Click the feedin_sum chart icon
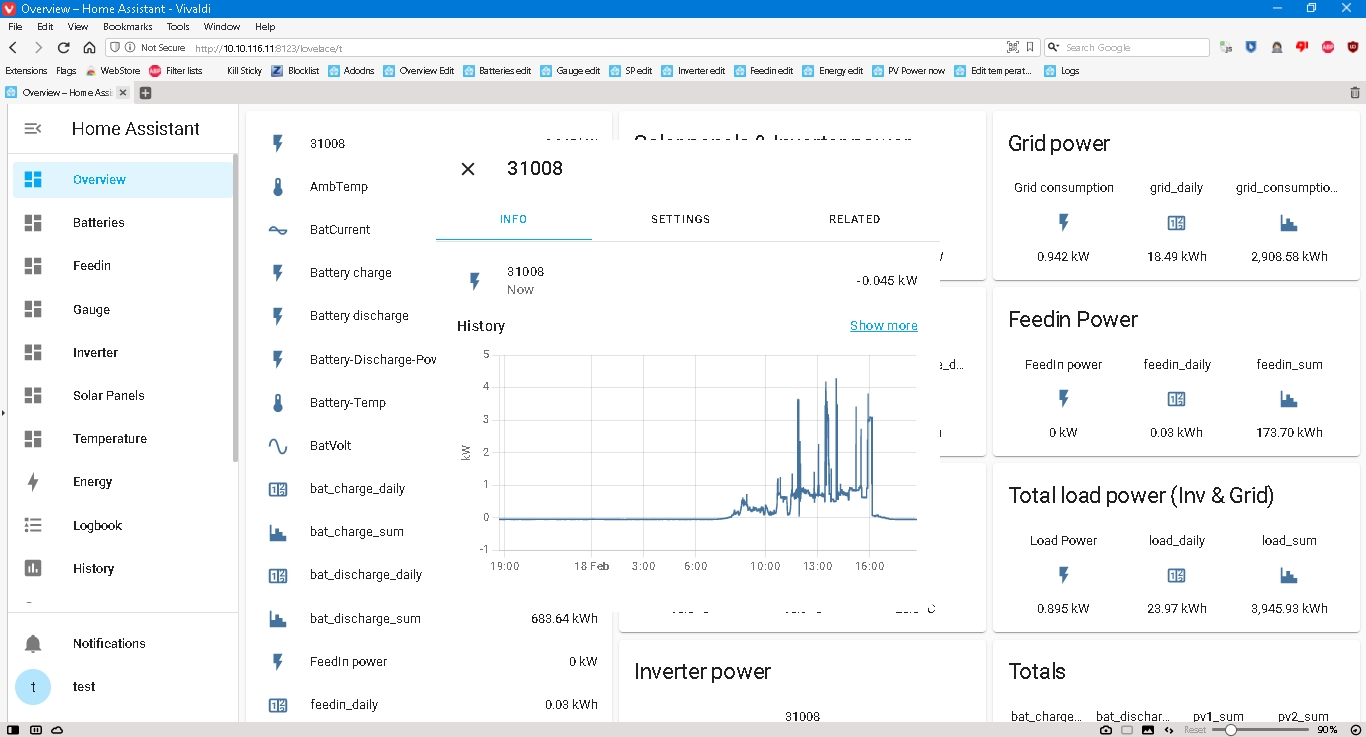Image resolution: width=1366 pixels, height=737 pixels. pos(1289,400)
